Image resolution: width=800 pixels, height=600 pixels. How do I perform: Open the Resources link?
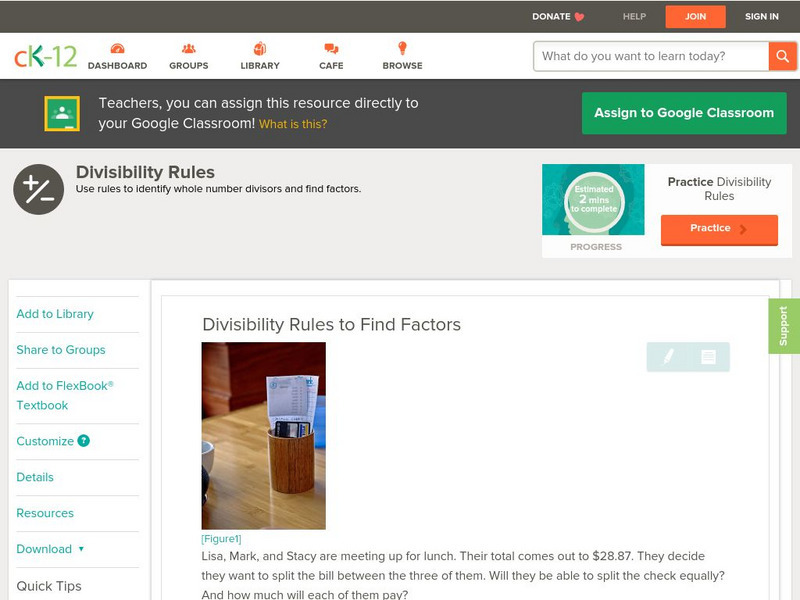(x=45, y=513)
